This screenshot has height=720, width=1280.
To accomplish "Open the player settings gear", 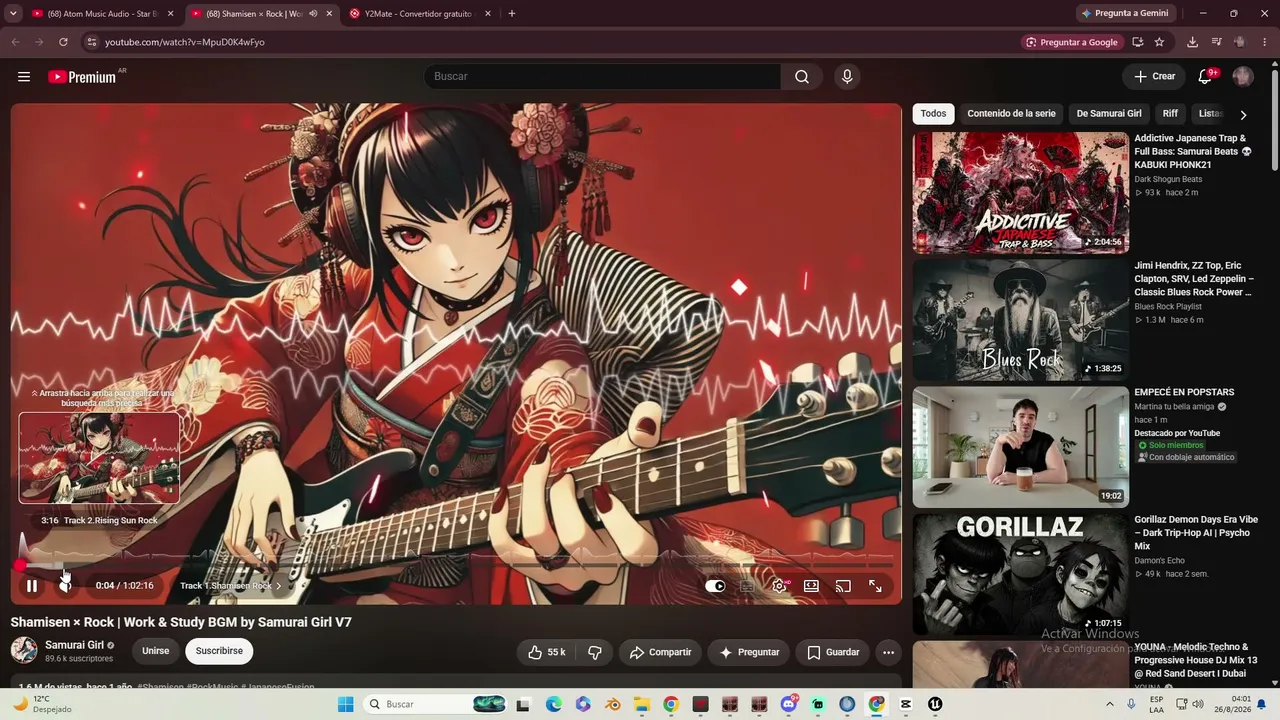I will (x=779, y=586).
